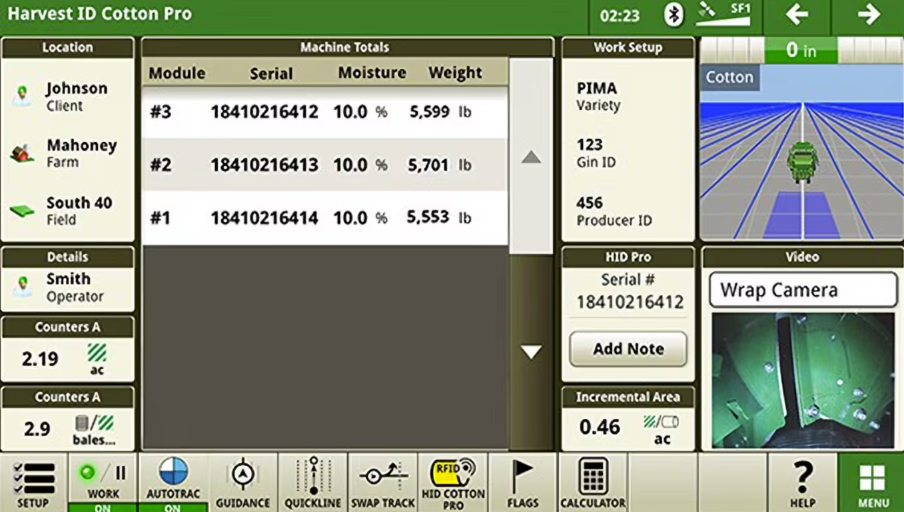Screen dimensions: 904x512
Task: Click serial 18410216414 in the table
Action: pos(264,218)
